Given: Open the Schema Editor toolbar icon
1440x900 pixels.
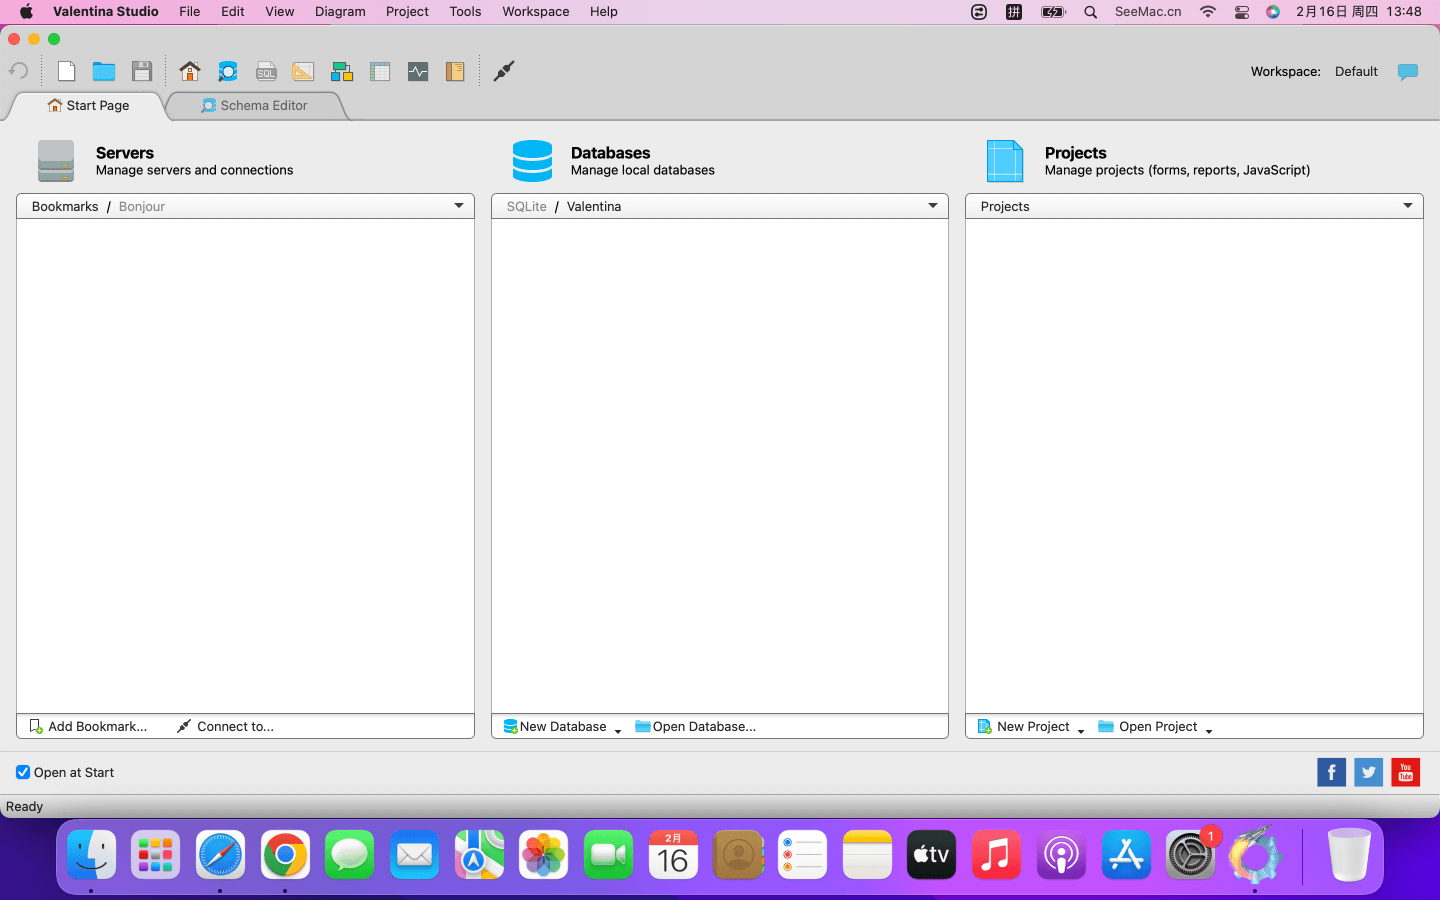Looking at the screenshot, I should pos(228,71).
